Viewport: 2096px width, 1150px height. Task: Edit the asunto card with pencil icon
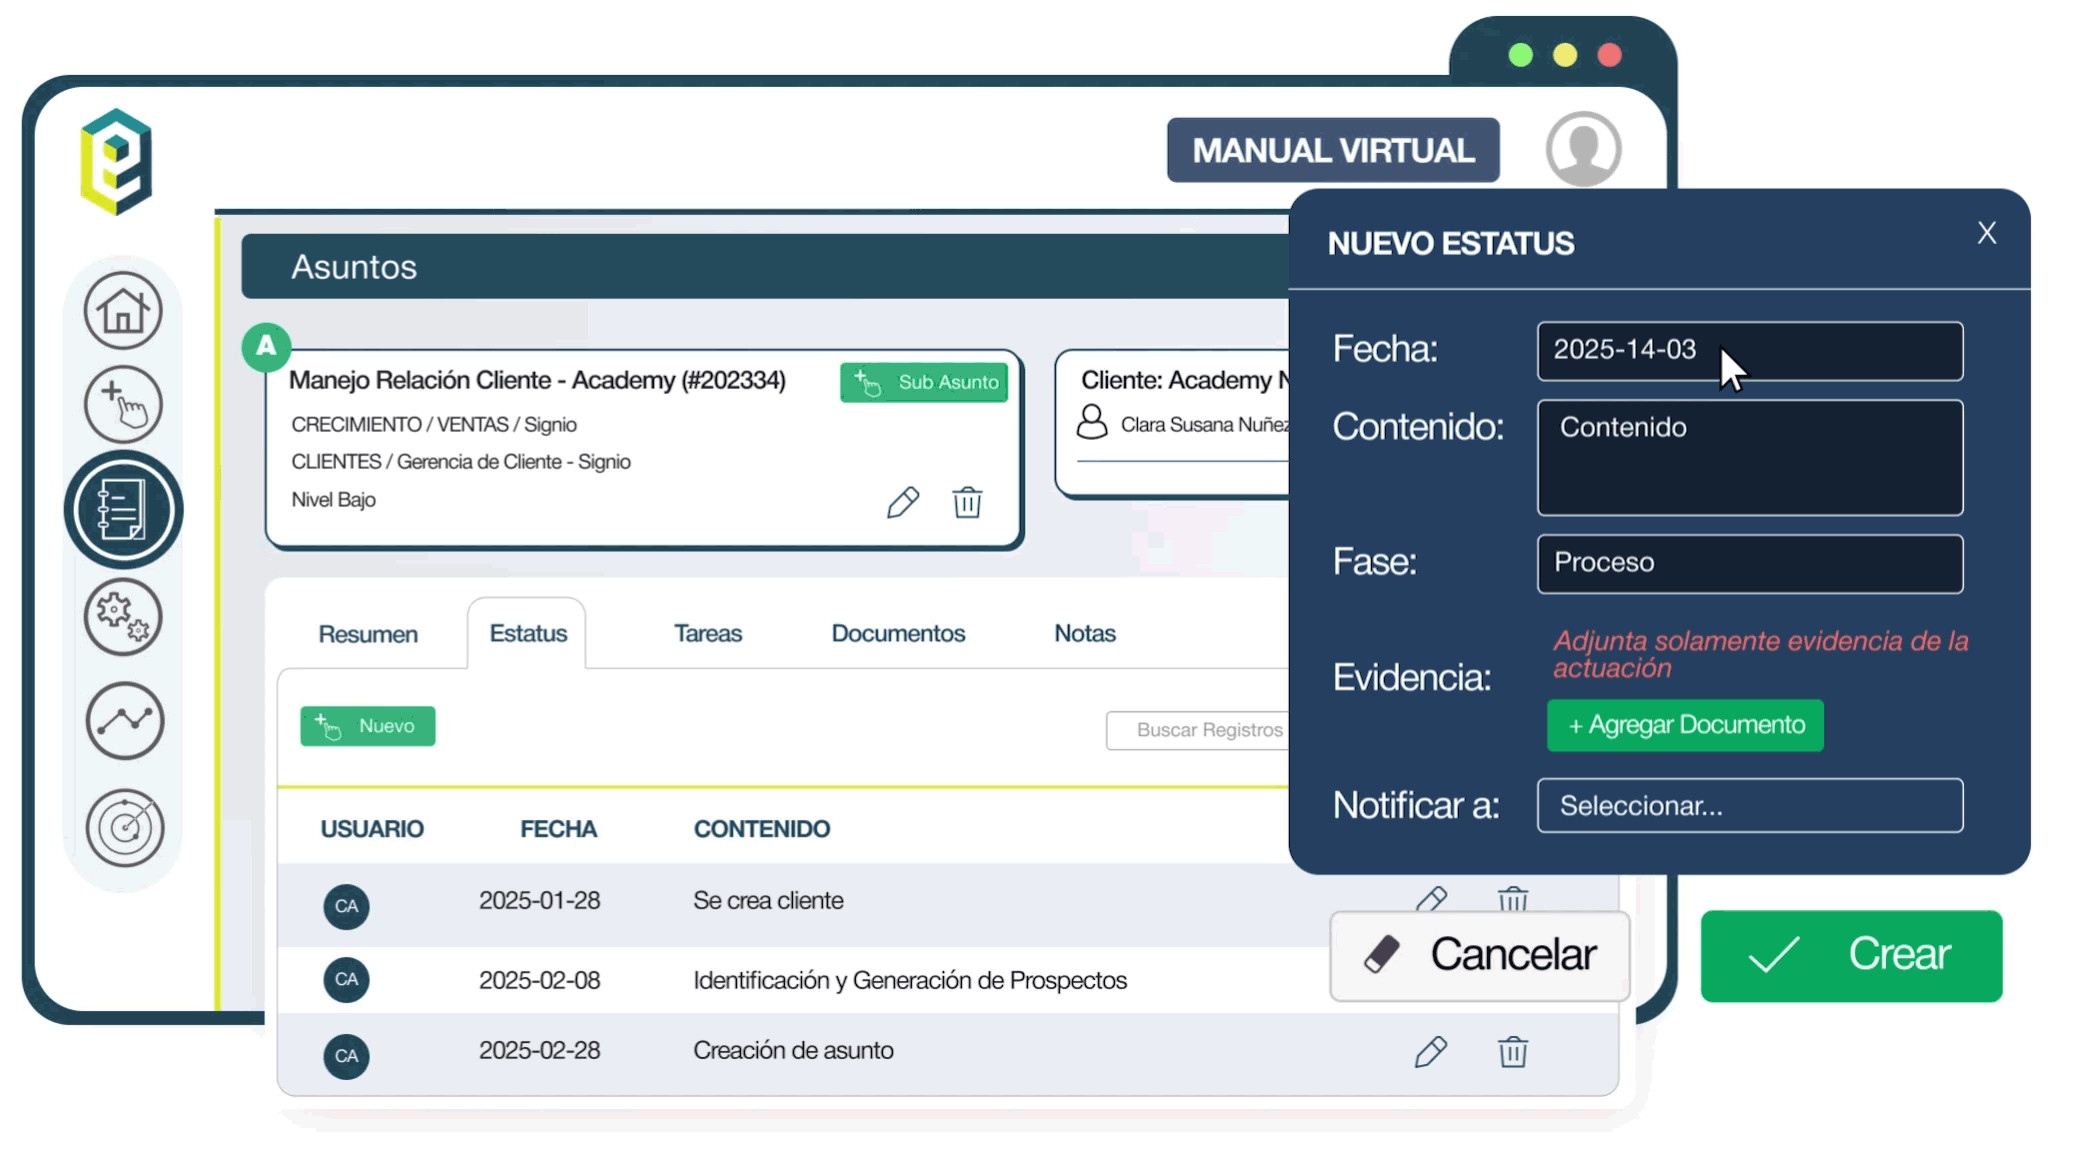pos(902,502)
